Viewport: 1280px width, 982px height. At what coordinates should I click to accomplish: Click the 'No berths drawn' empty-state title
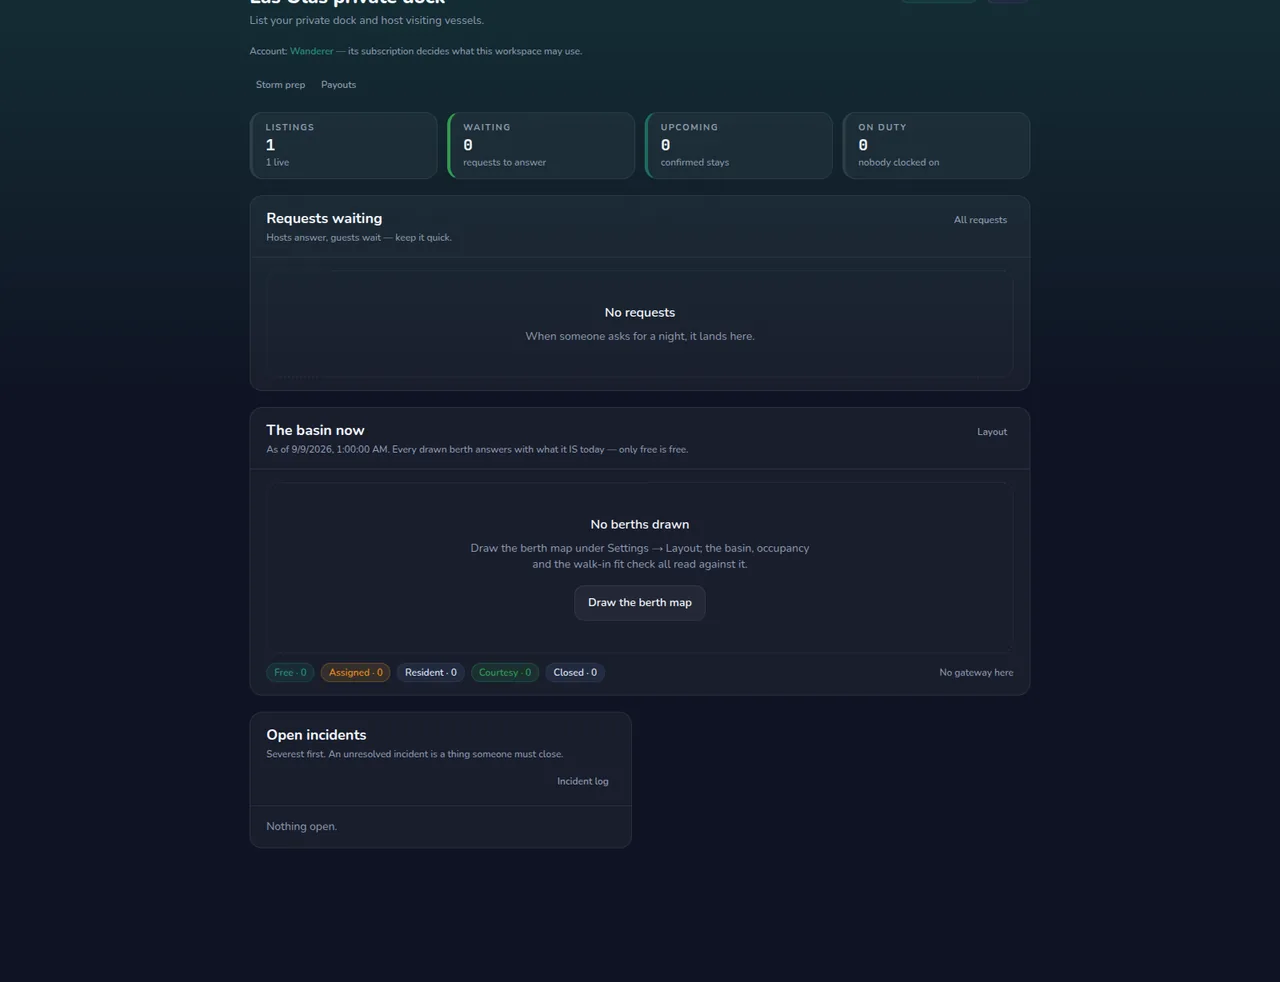point(640,524)
